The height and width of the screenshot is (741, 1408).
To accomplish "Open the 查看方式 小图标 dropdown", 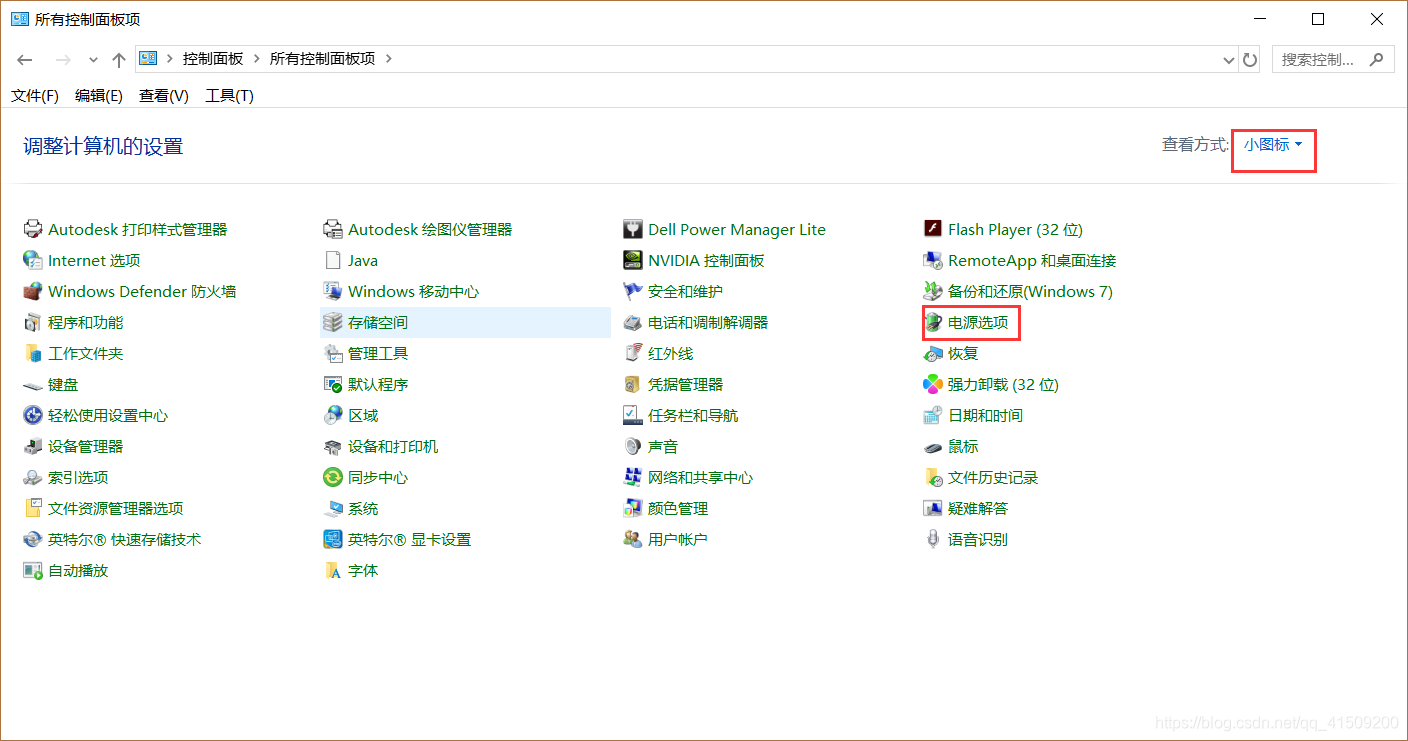I will pos(1273,145).
